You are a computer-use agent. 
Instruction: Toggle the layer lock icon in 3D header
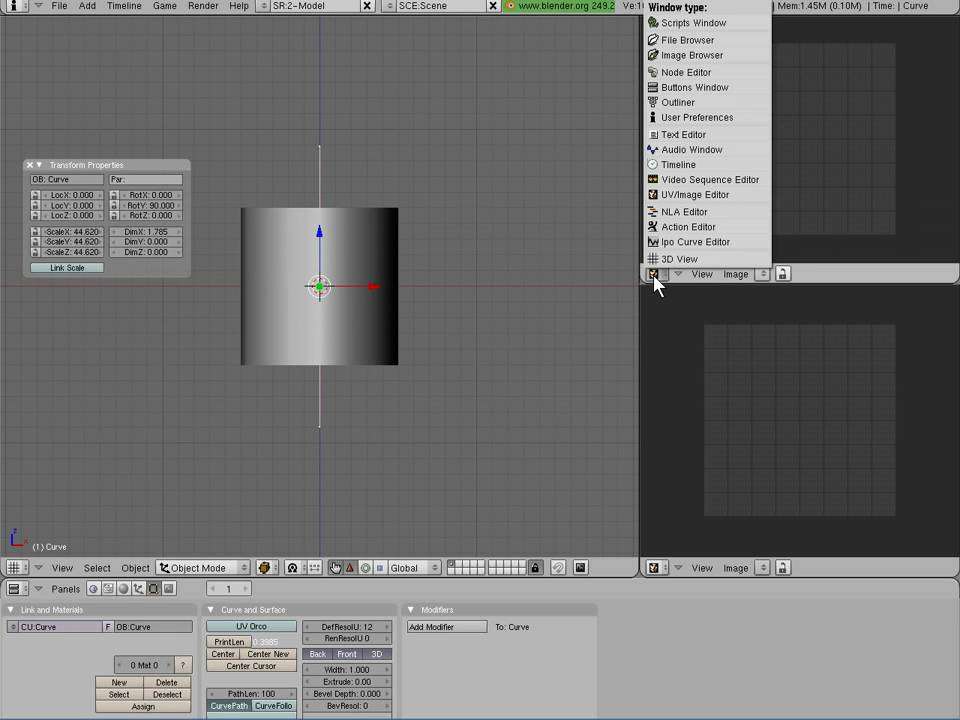point(535,568)
